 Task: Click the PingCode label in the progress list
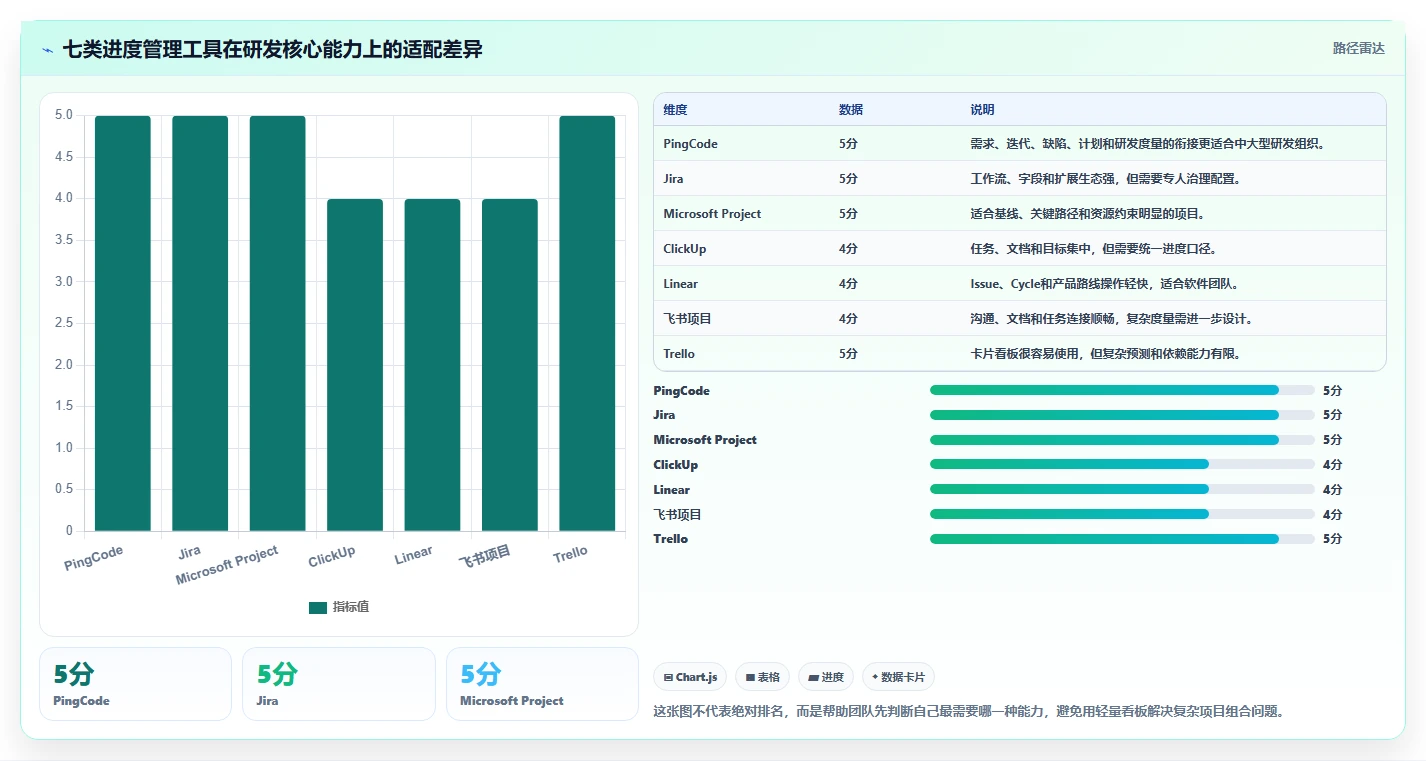tap(682, 391)
